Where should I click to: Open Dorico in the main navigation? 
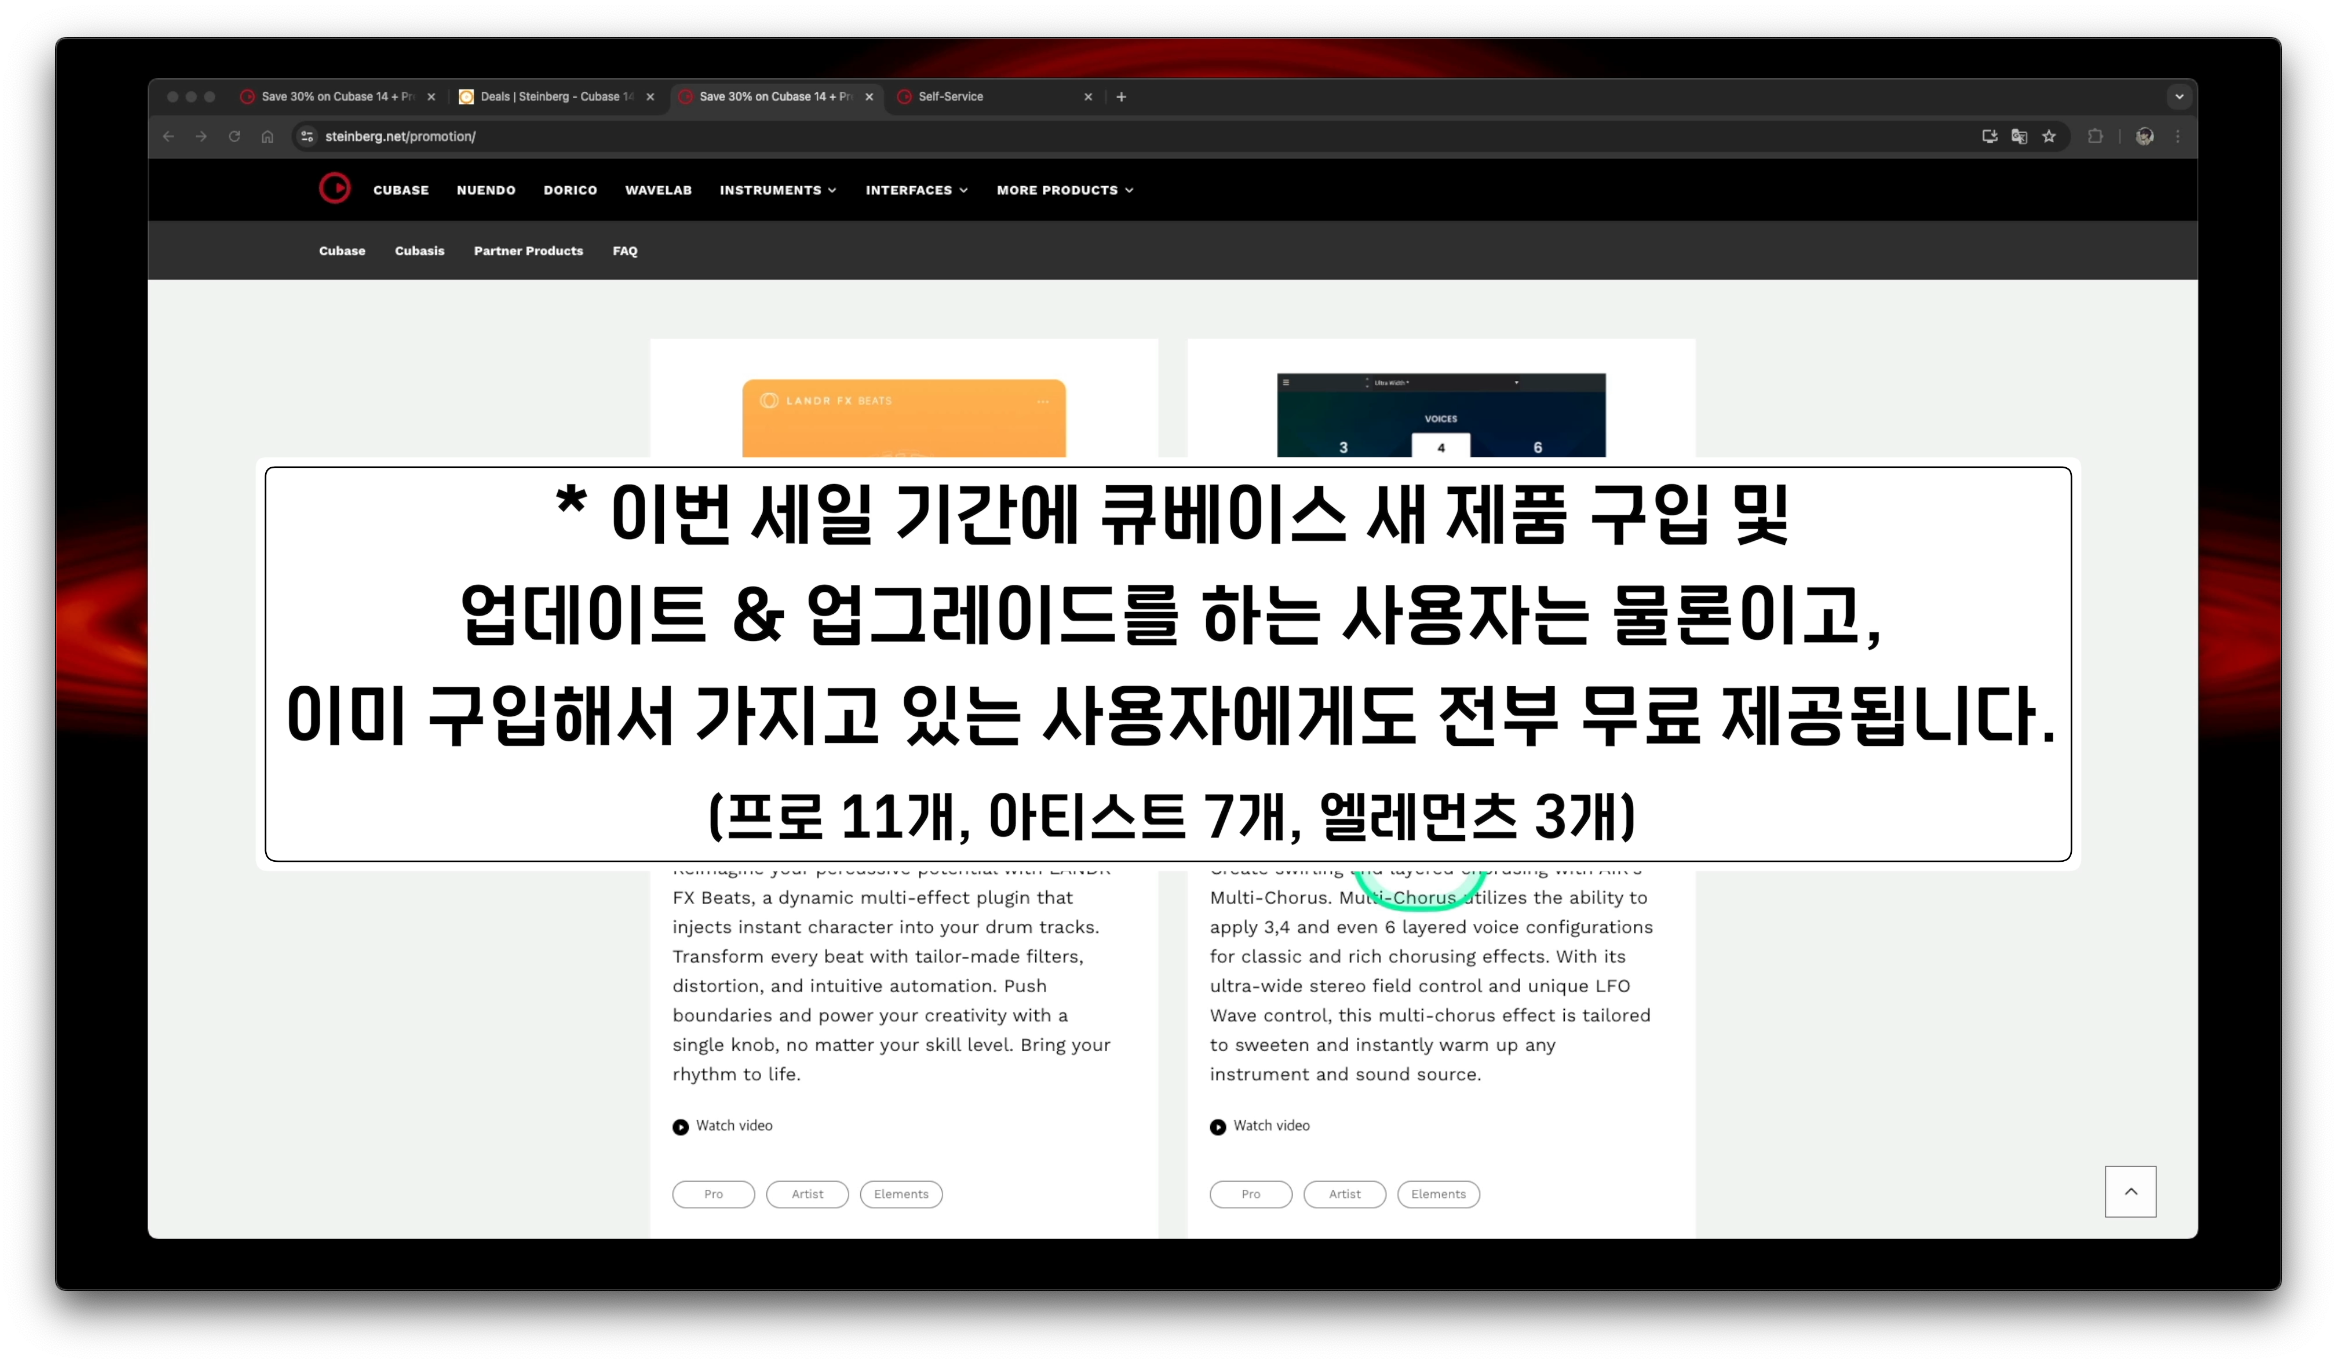570,190
